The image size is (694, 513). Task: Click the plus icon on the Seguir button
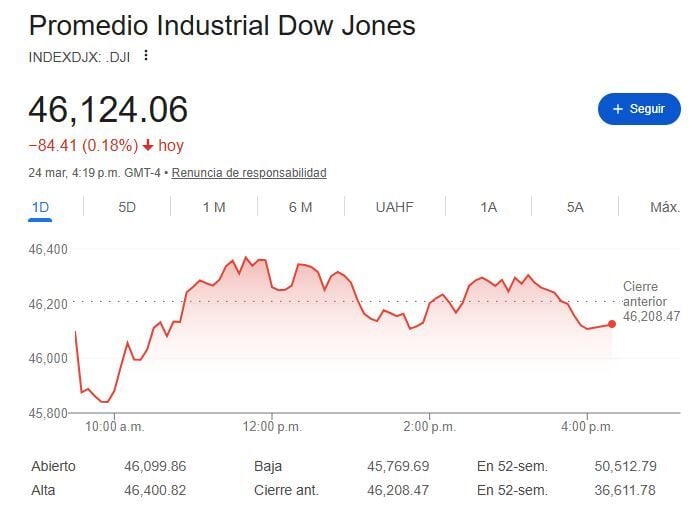617,109
